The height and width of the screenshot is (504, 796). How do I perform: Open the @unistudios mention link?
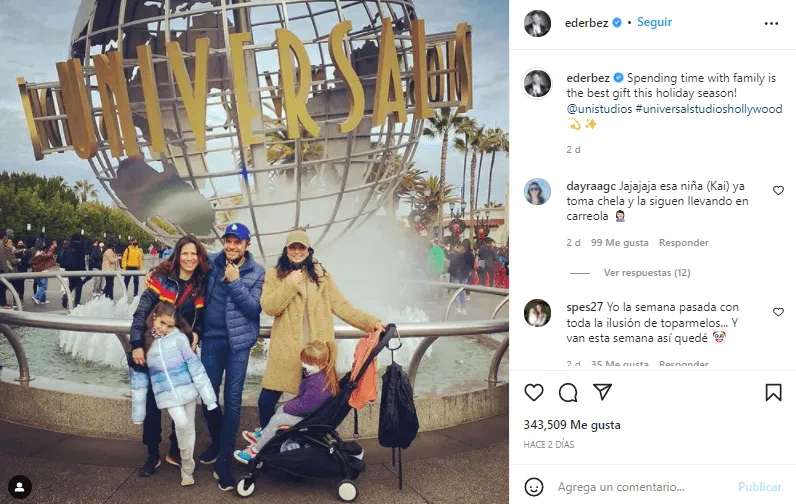(x=599, y=109)
